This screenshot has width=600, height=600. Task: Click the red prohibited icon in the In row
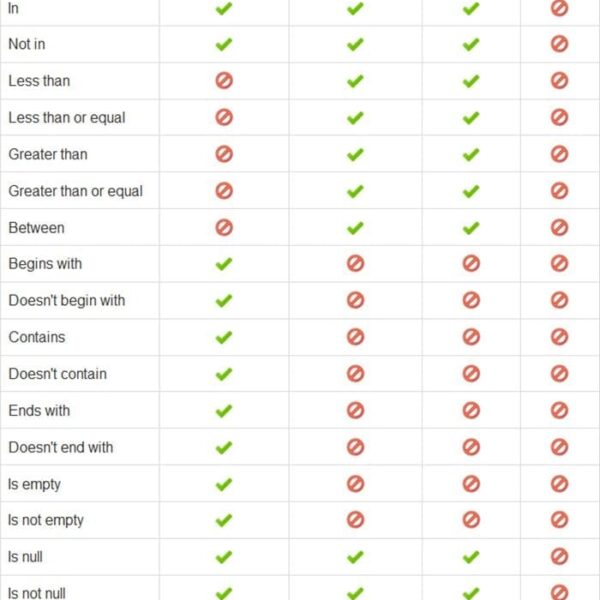pyautogui.click(x=559, y=8)
